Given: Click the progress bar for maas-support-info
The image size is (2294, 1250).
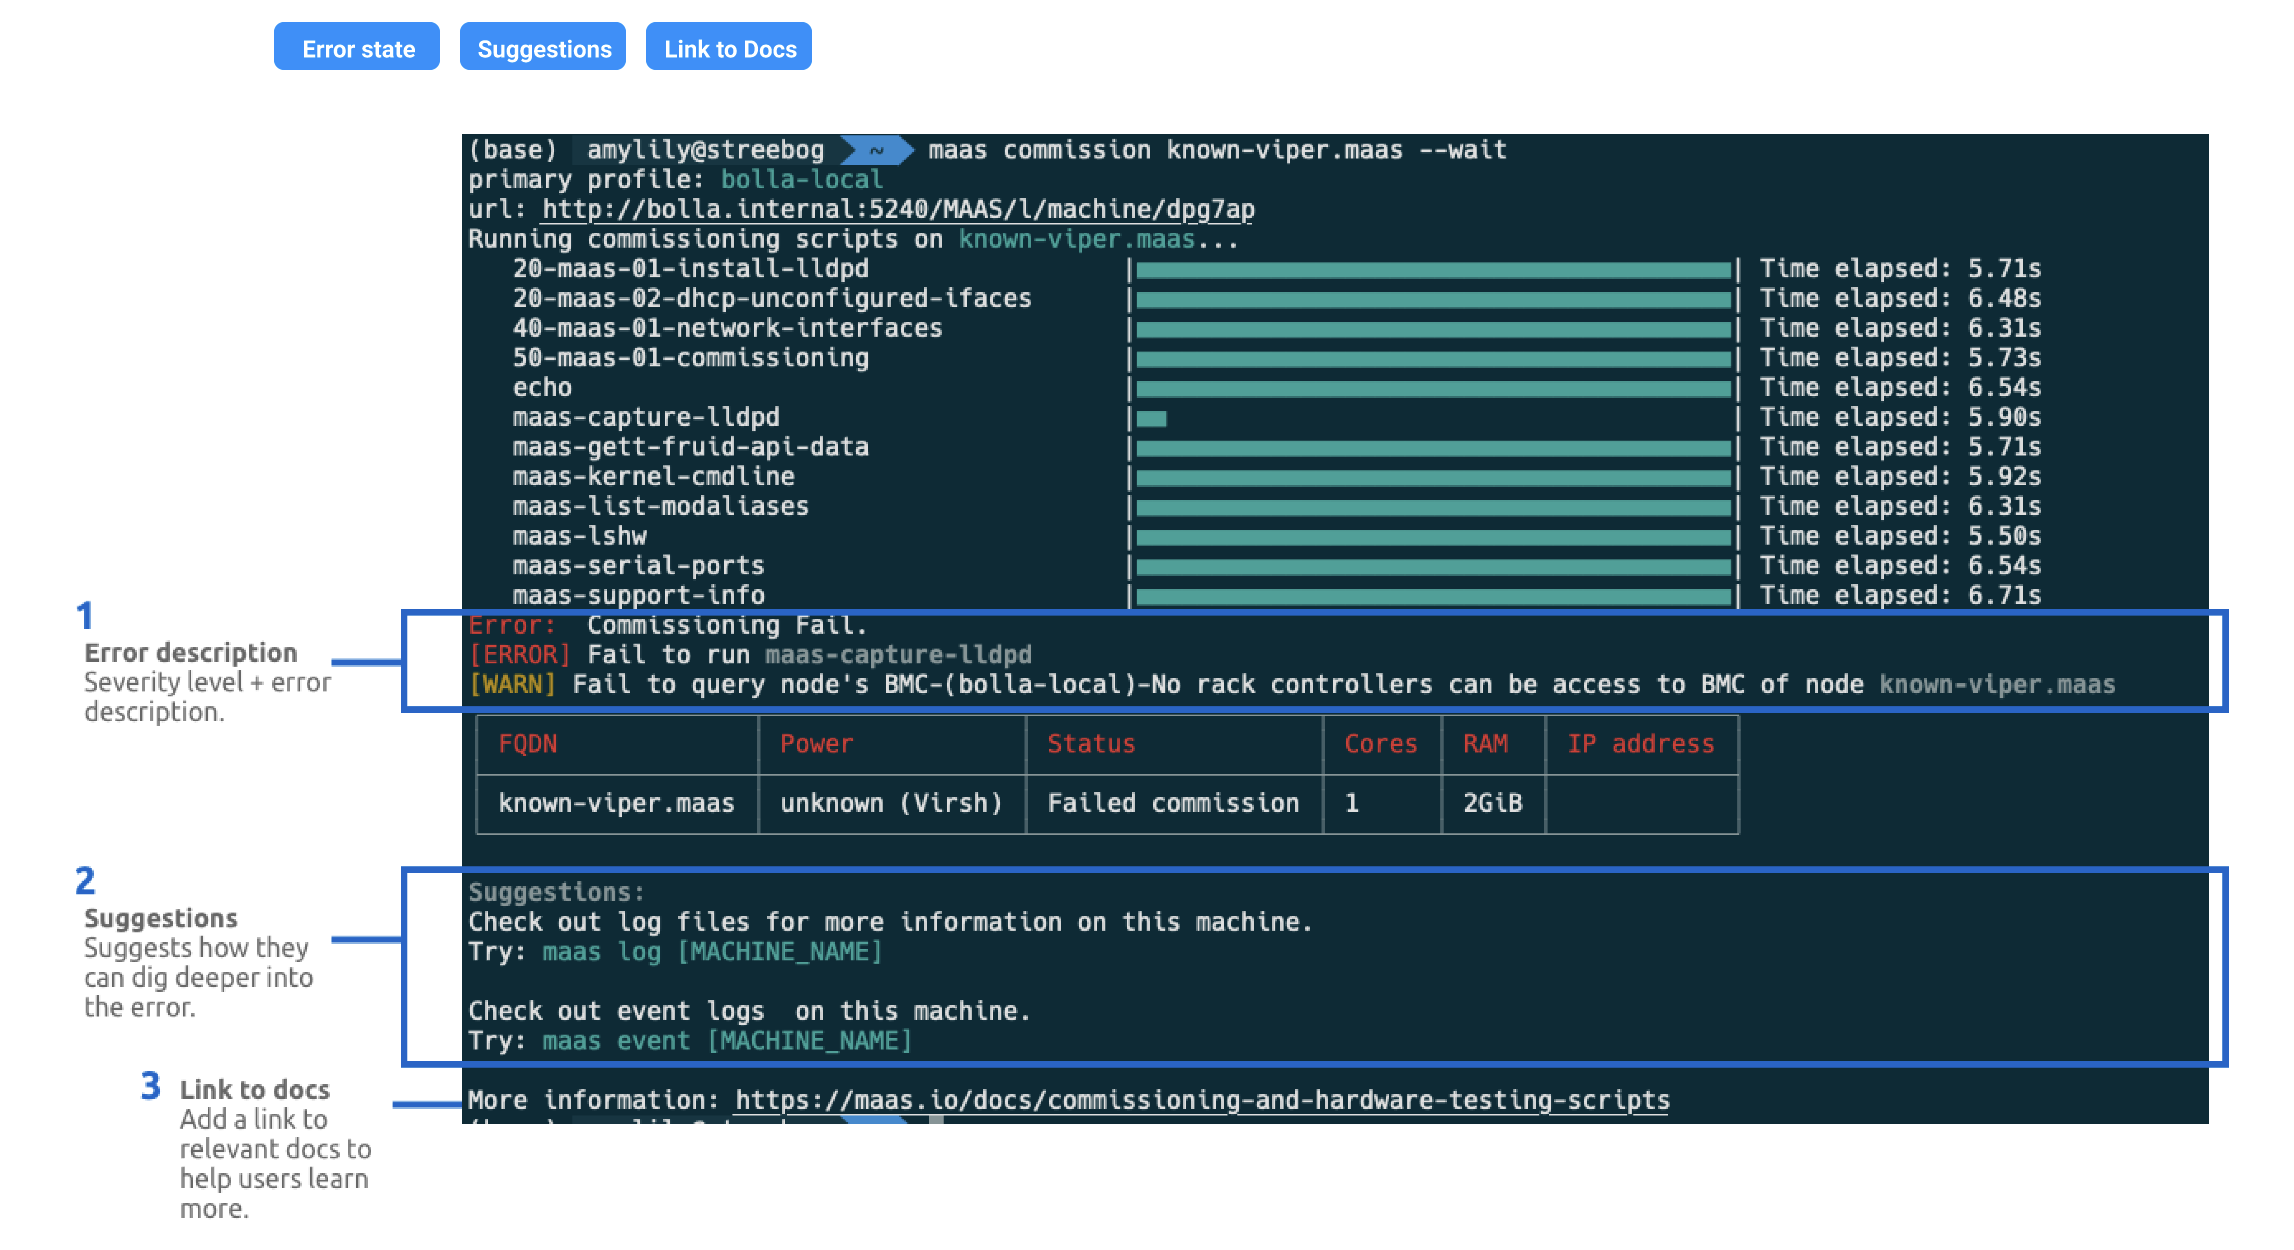Looking at the screenshot, I should tap(1433, 597).
